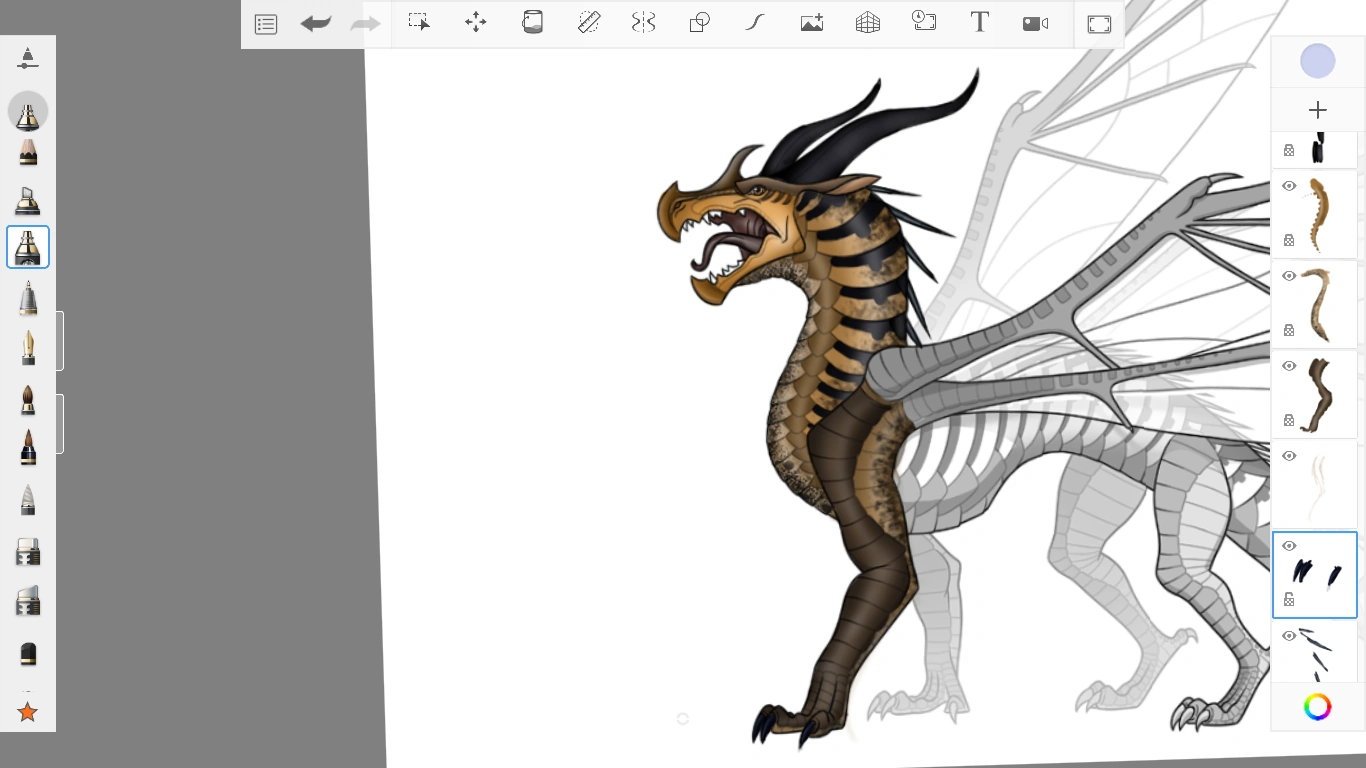
Task: Open the main menu list icon
Action: pos(266,24)
